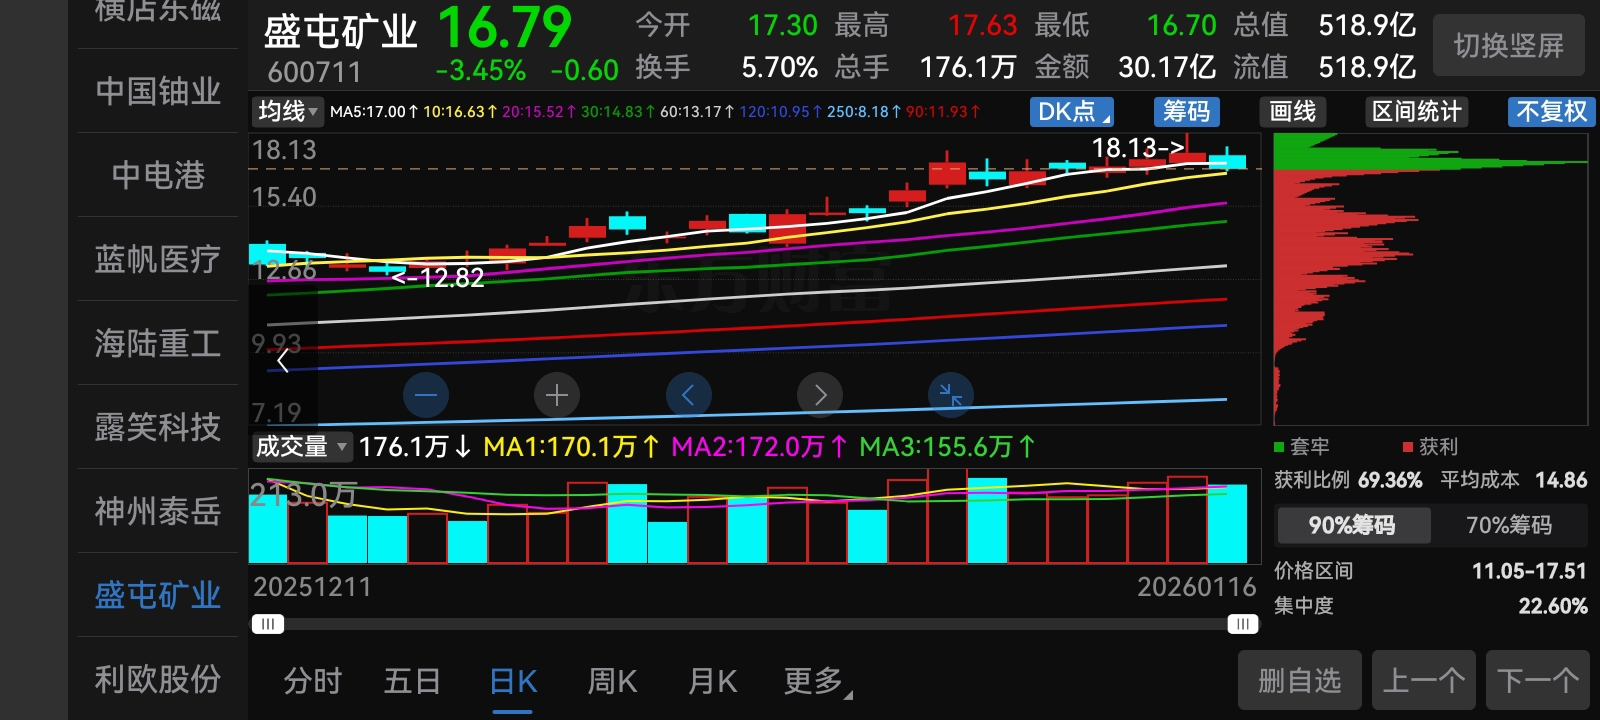Toggle the 筹码 chip distribution panel
The image size is (1600, 720).
(1186, 111)
